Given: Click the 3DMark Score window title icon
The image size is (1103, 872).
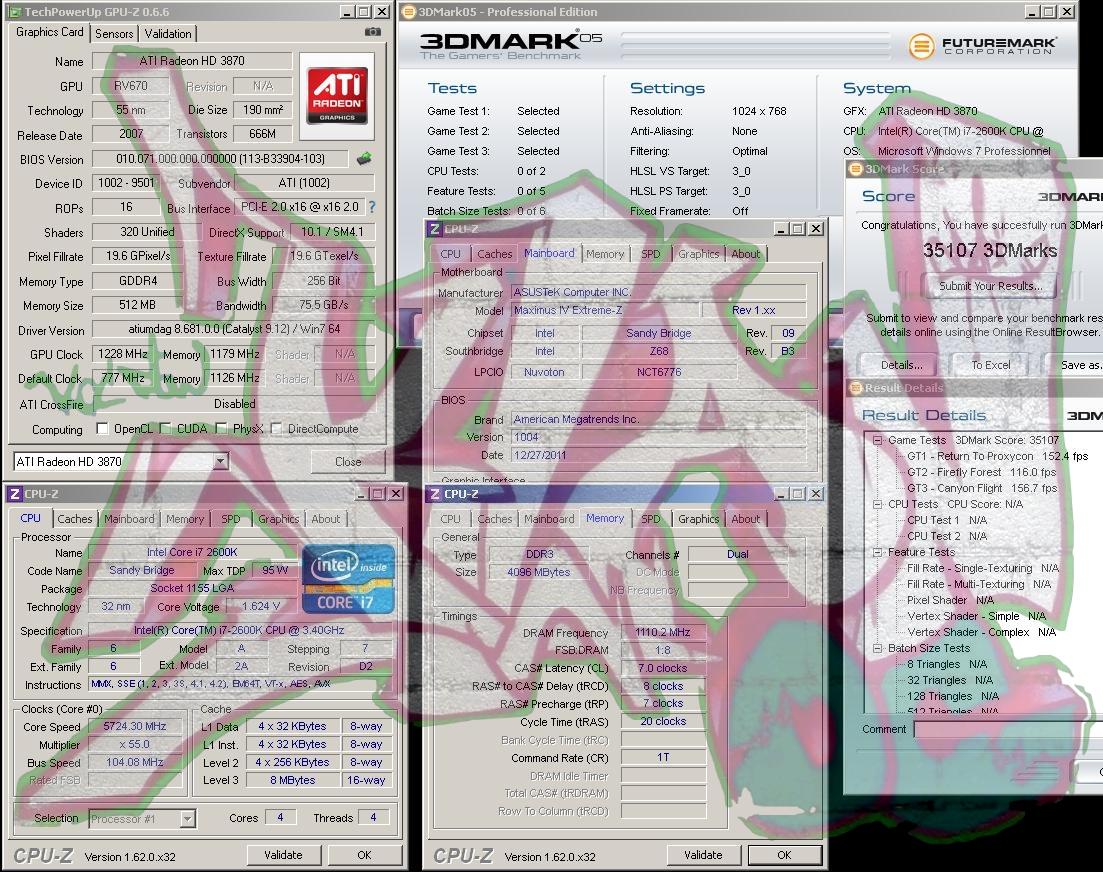Looking at the screenshot, I should click(855, 169).
